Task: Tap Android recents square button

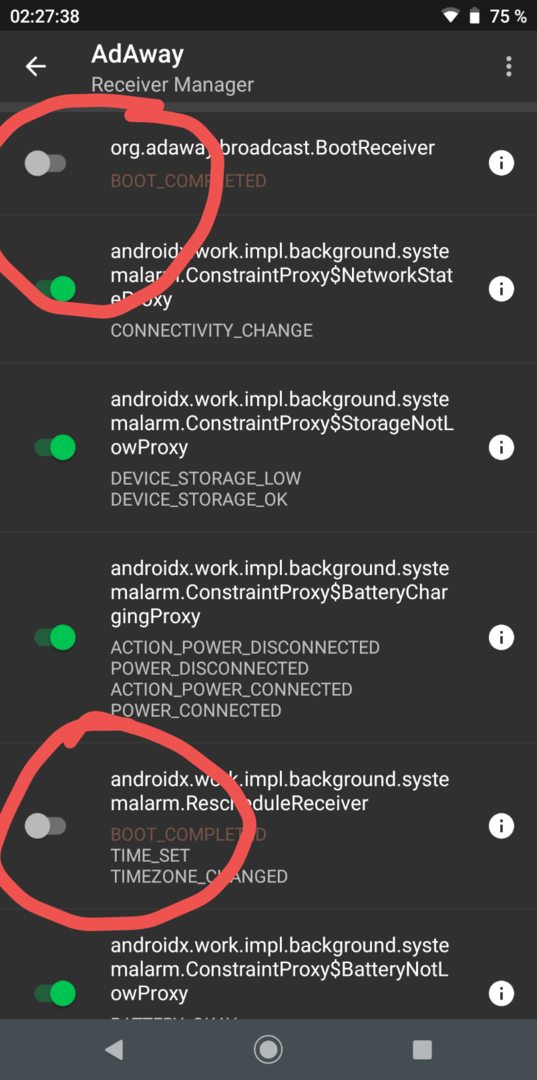Action: tap(422, 1050)
